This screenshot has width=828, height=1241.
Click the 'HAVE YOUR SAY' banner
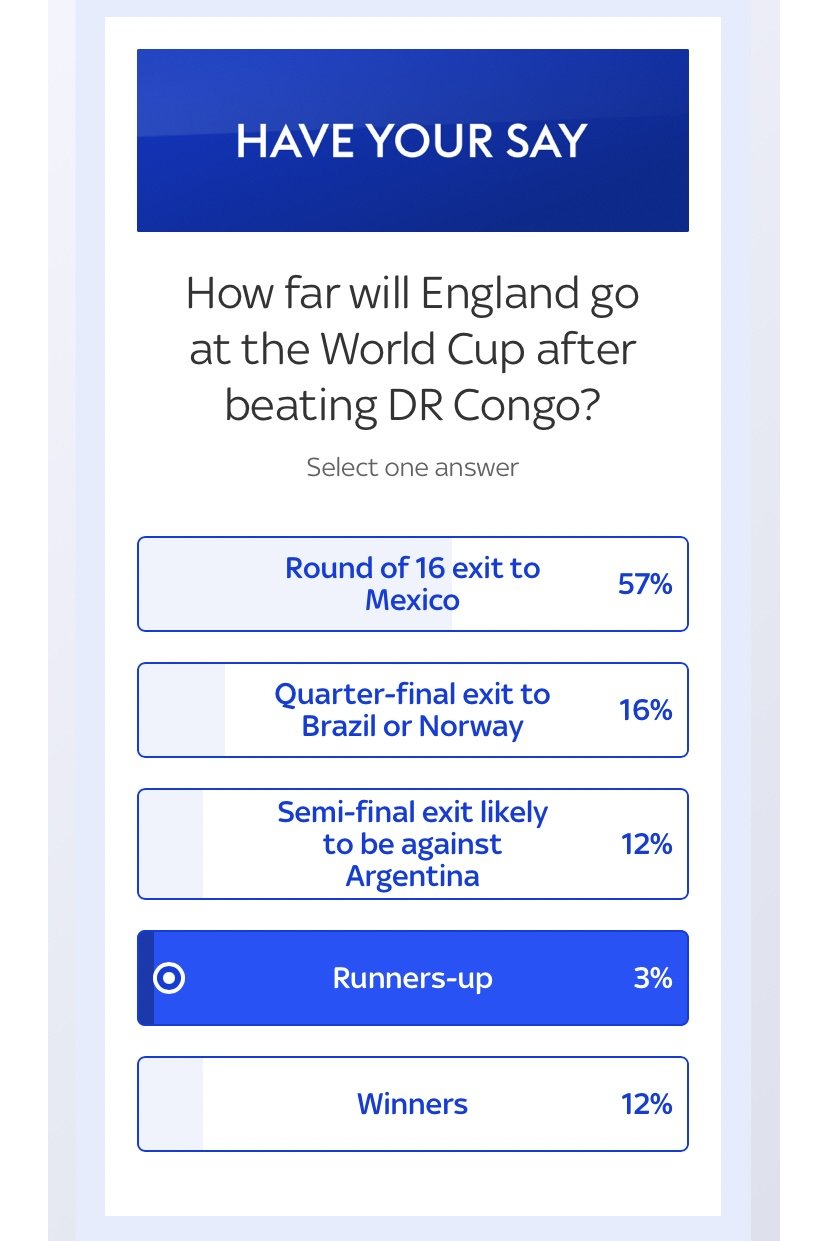pyautogui.click(x=413, y=140)
